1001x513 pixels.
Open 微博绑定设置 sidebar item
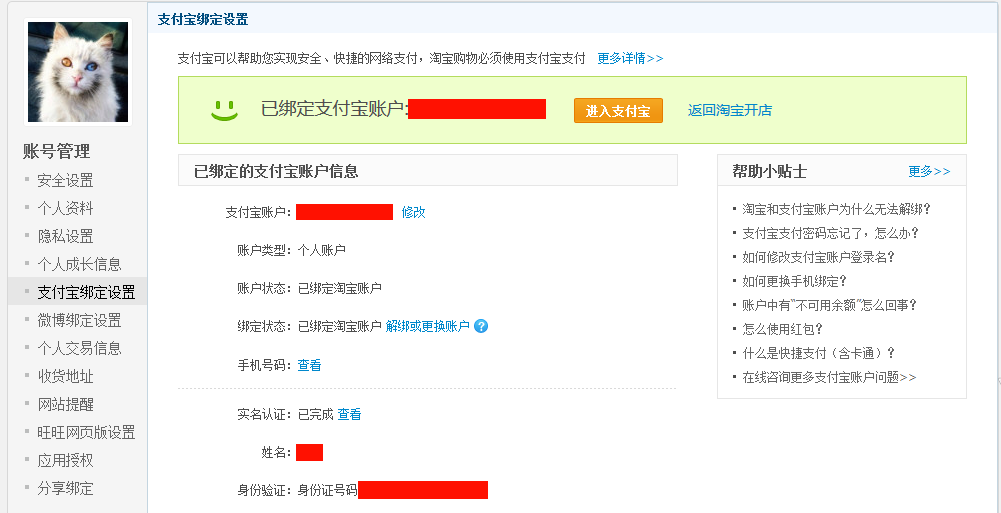79,321
